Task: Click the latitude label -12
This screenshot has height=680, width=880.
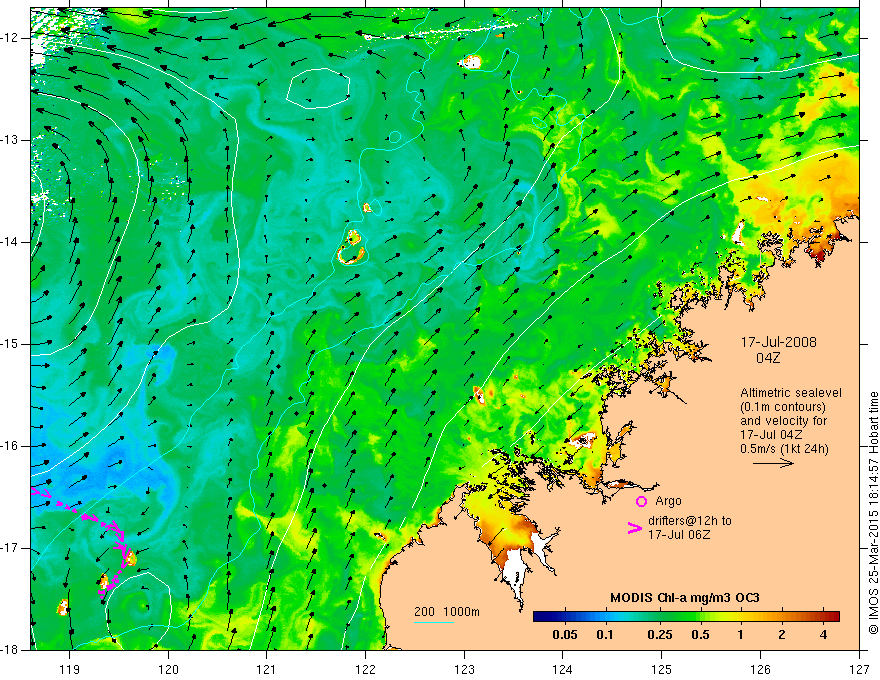Action: [11, 38]
